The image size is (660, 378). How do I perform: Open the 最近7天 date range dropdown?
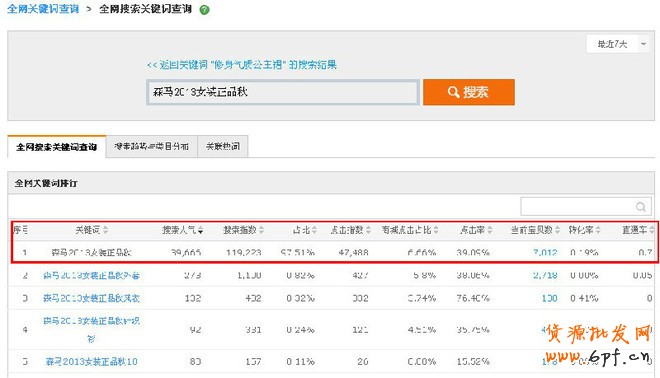coord(617,44)
